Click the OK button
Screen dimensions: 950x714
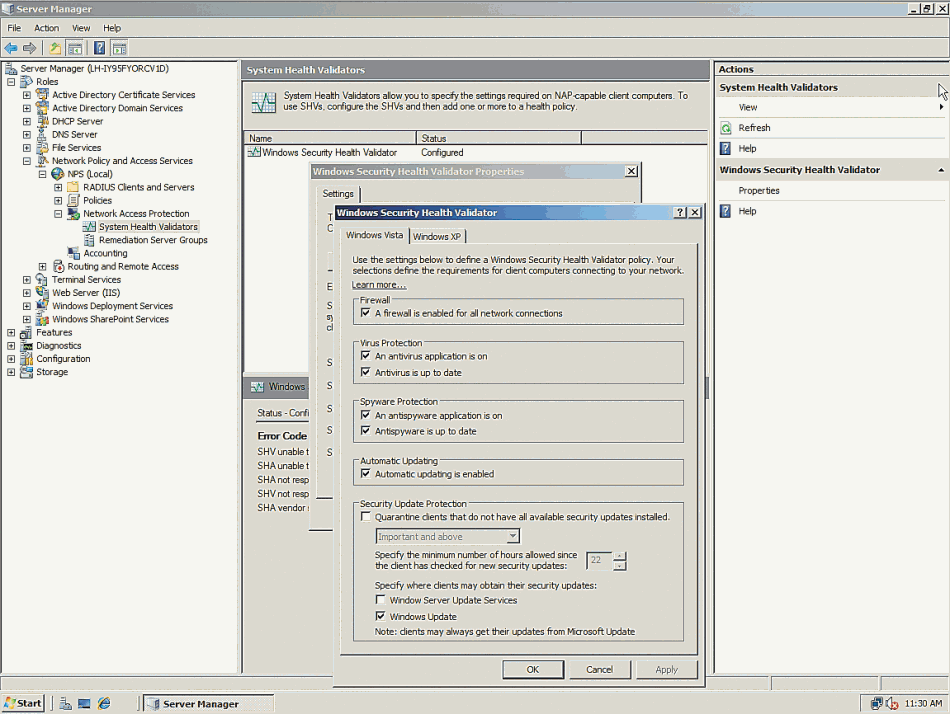(532, 669)
